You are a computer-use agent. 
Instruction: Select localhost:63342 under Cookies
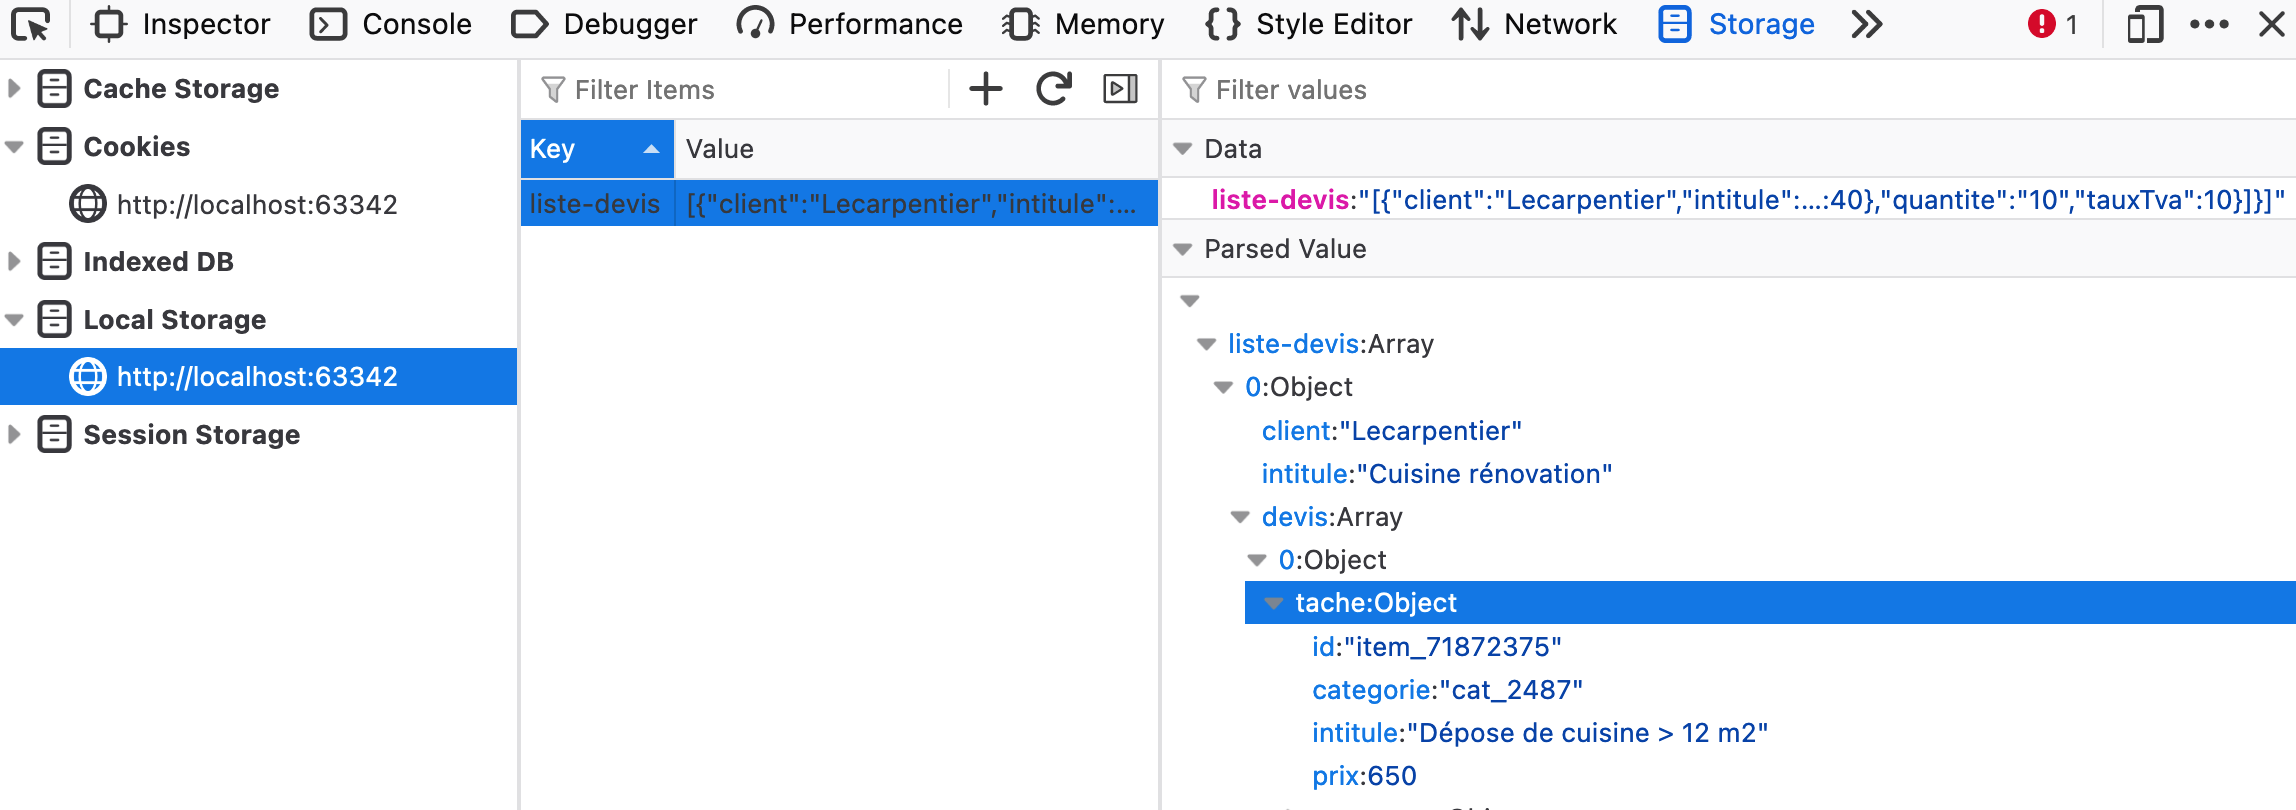point(256,205)
